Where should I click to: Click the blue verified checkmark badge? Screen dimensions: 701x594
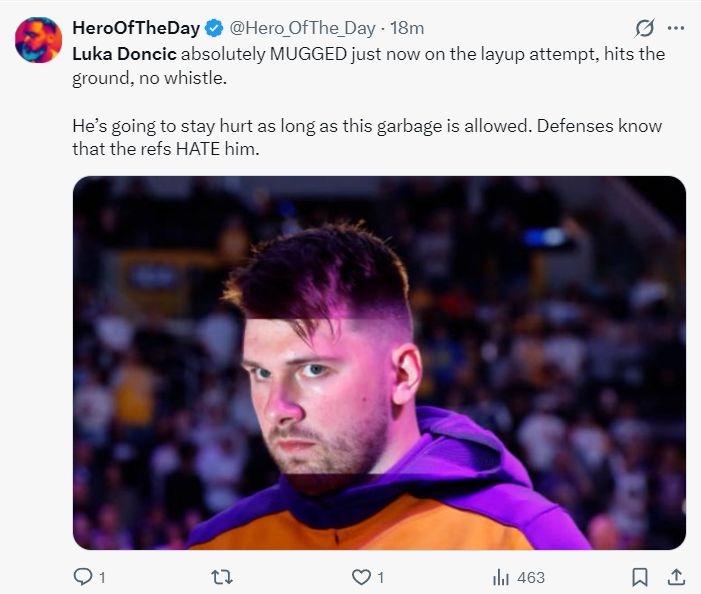[x=213, y=28]
